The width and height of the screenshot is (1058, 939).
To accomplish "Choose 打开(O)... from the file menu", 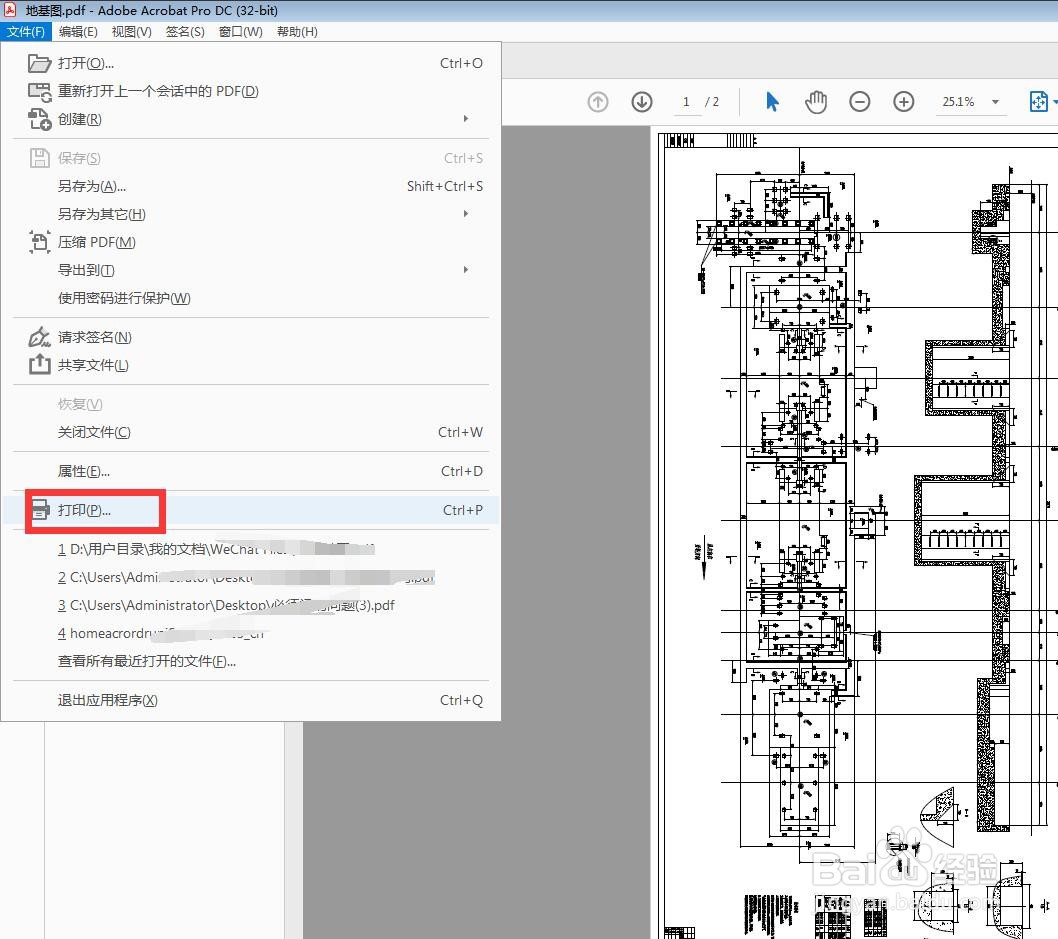I will coord(250,63).
